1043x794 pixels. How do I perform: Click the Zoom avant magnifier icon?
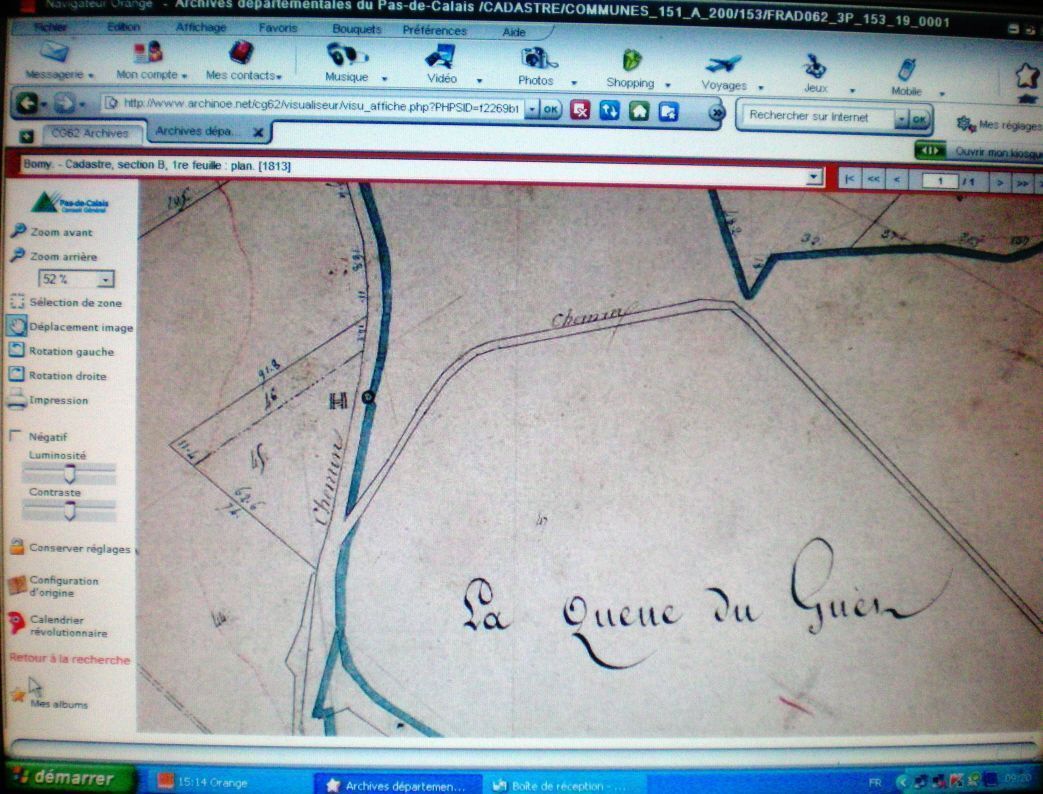click(17, 231)
